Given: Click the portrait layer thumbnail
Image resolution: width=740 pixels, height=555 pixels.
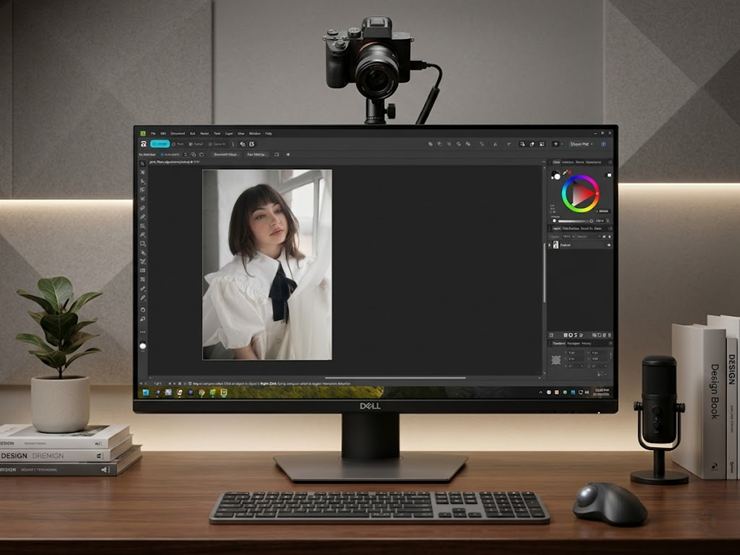Looking at the screenshot, I should pos(556,245).
